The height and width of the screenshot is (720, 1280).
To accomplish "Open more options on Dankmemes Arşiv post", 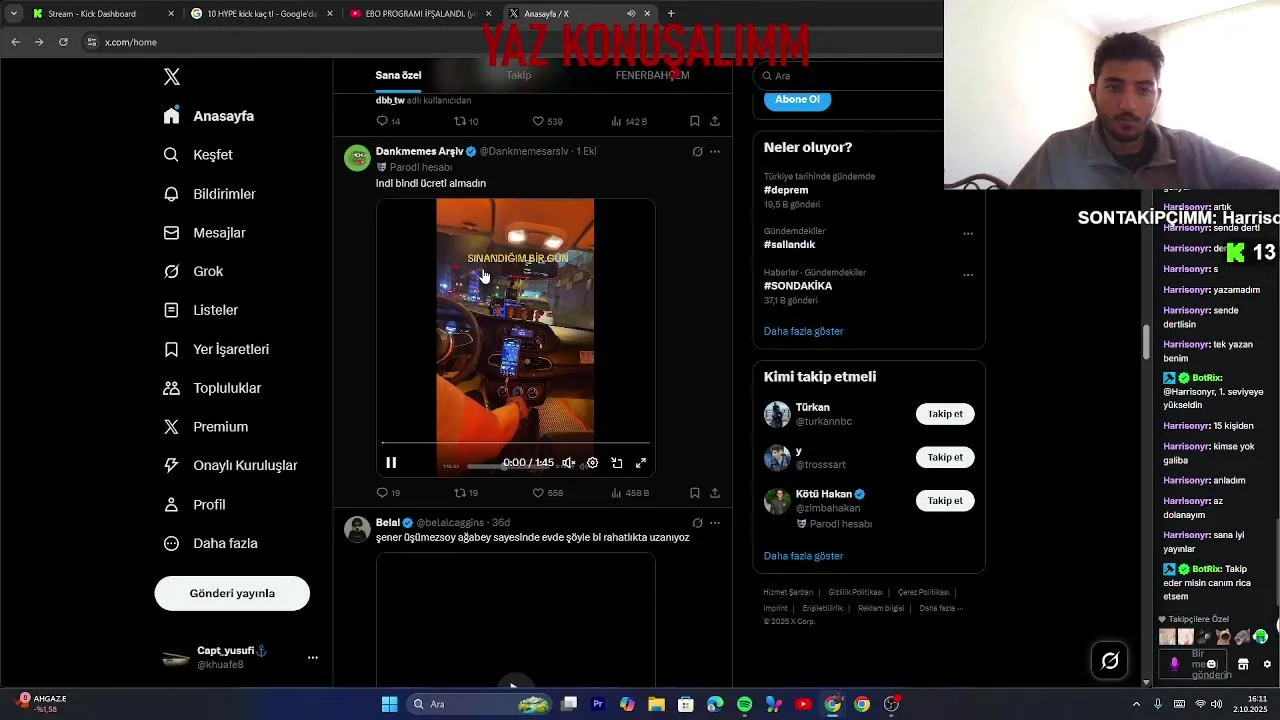I will 714,152.
